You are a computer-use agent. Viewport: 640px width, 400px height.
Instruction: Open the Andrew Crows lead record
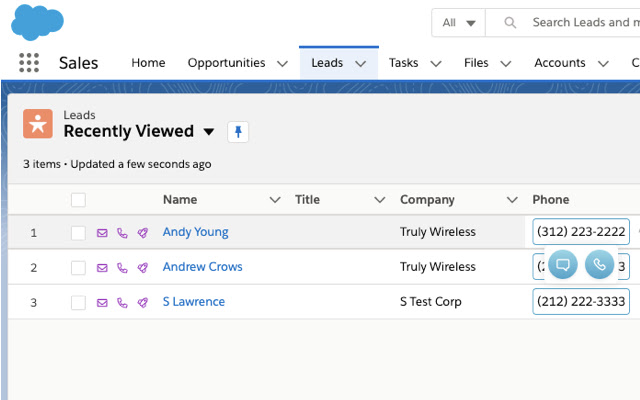click(202, 267)
